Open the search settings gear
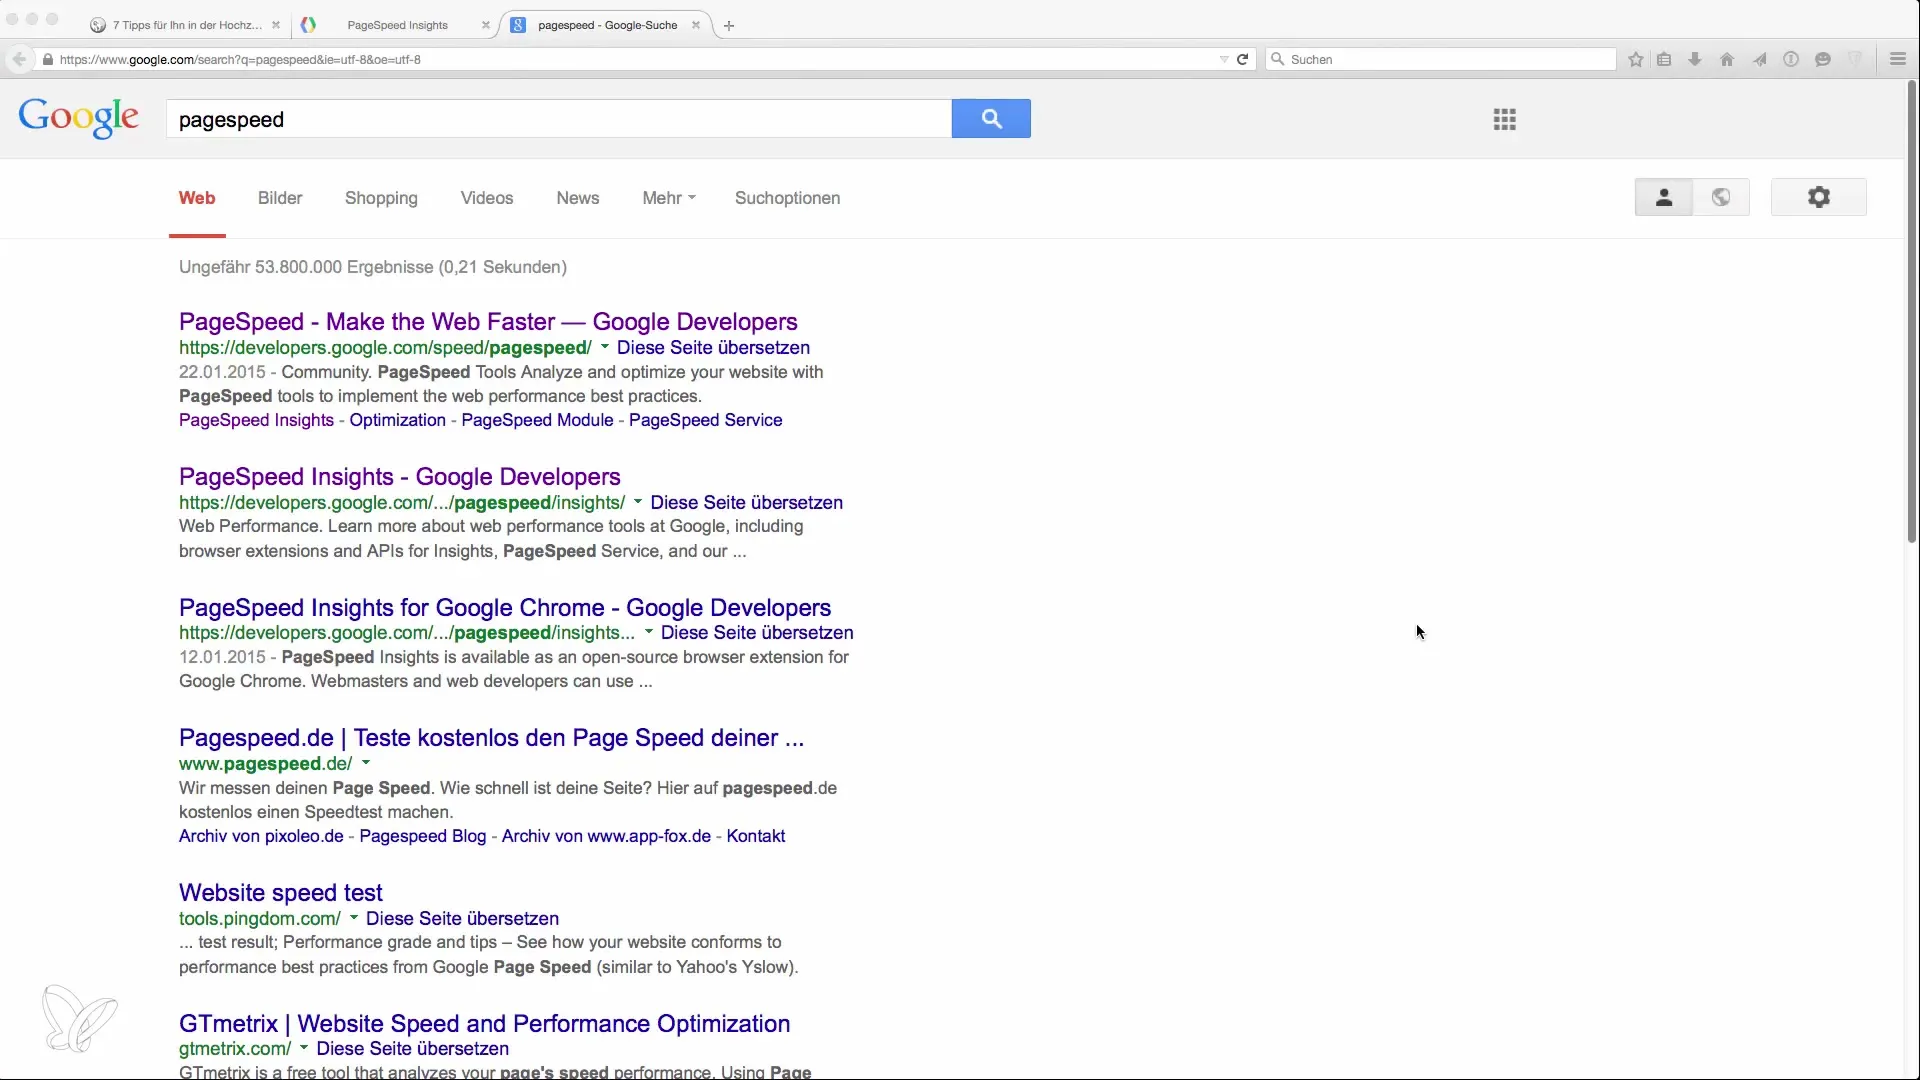 [1819, 197]
